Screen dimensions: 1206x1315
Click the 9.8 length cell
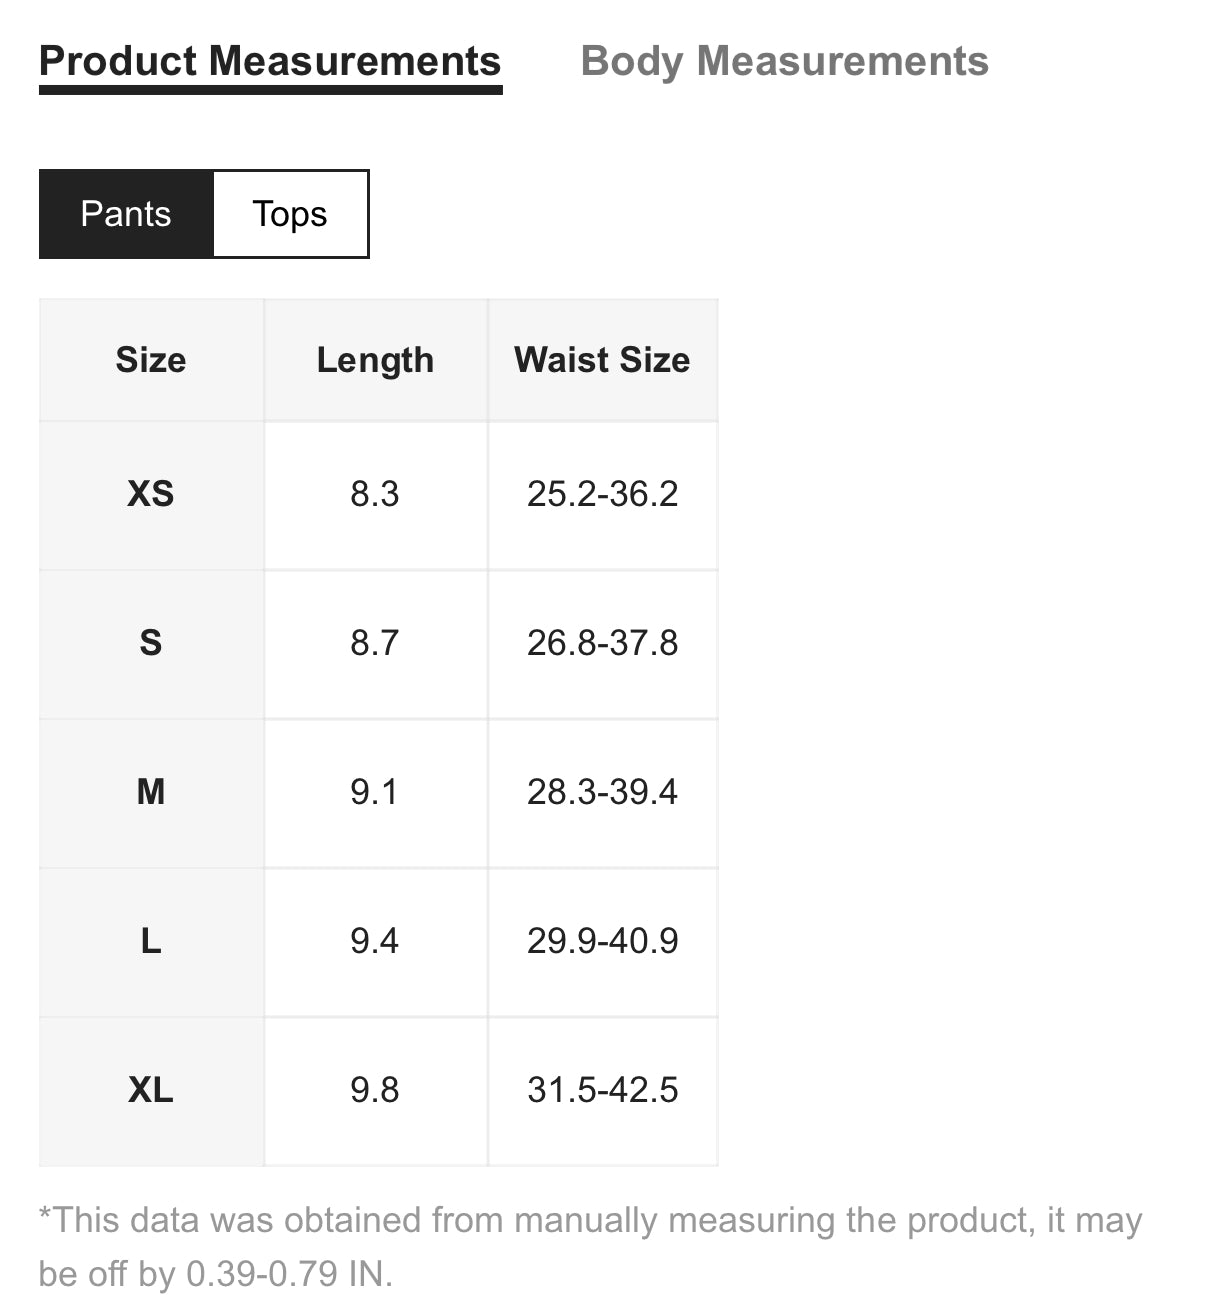[x=375, y=1090]
